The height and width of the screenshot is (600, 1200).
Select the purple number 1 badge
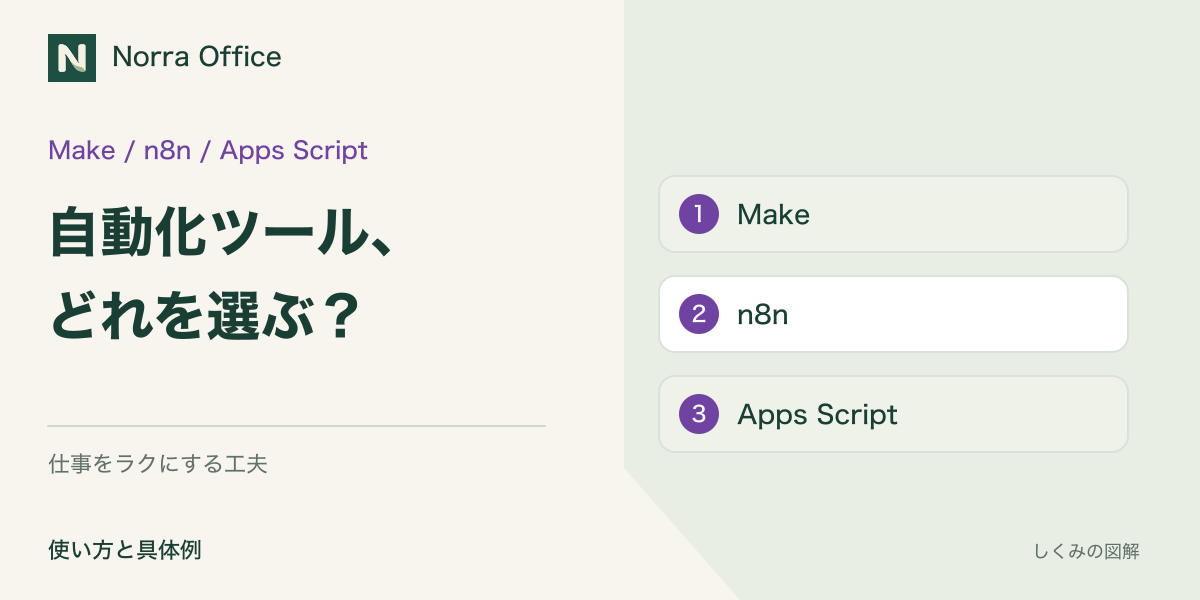[x=699, y=214]
